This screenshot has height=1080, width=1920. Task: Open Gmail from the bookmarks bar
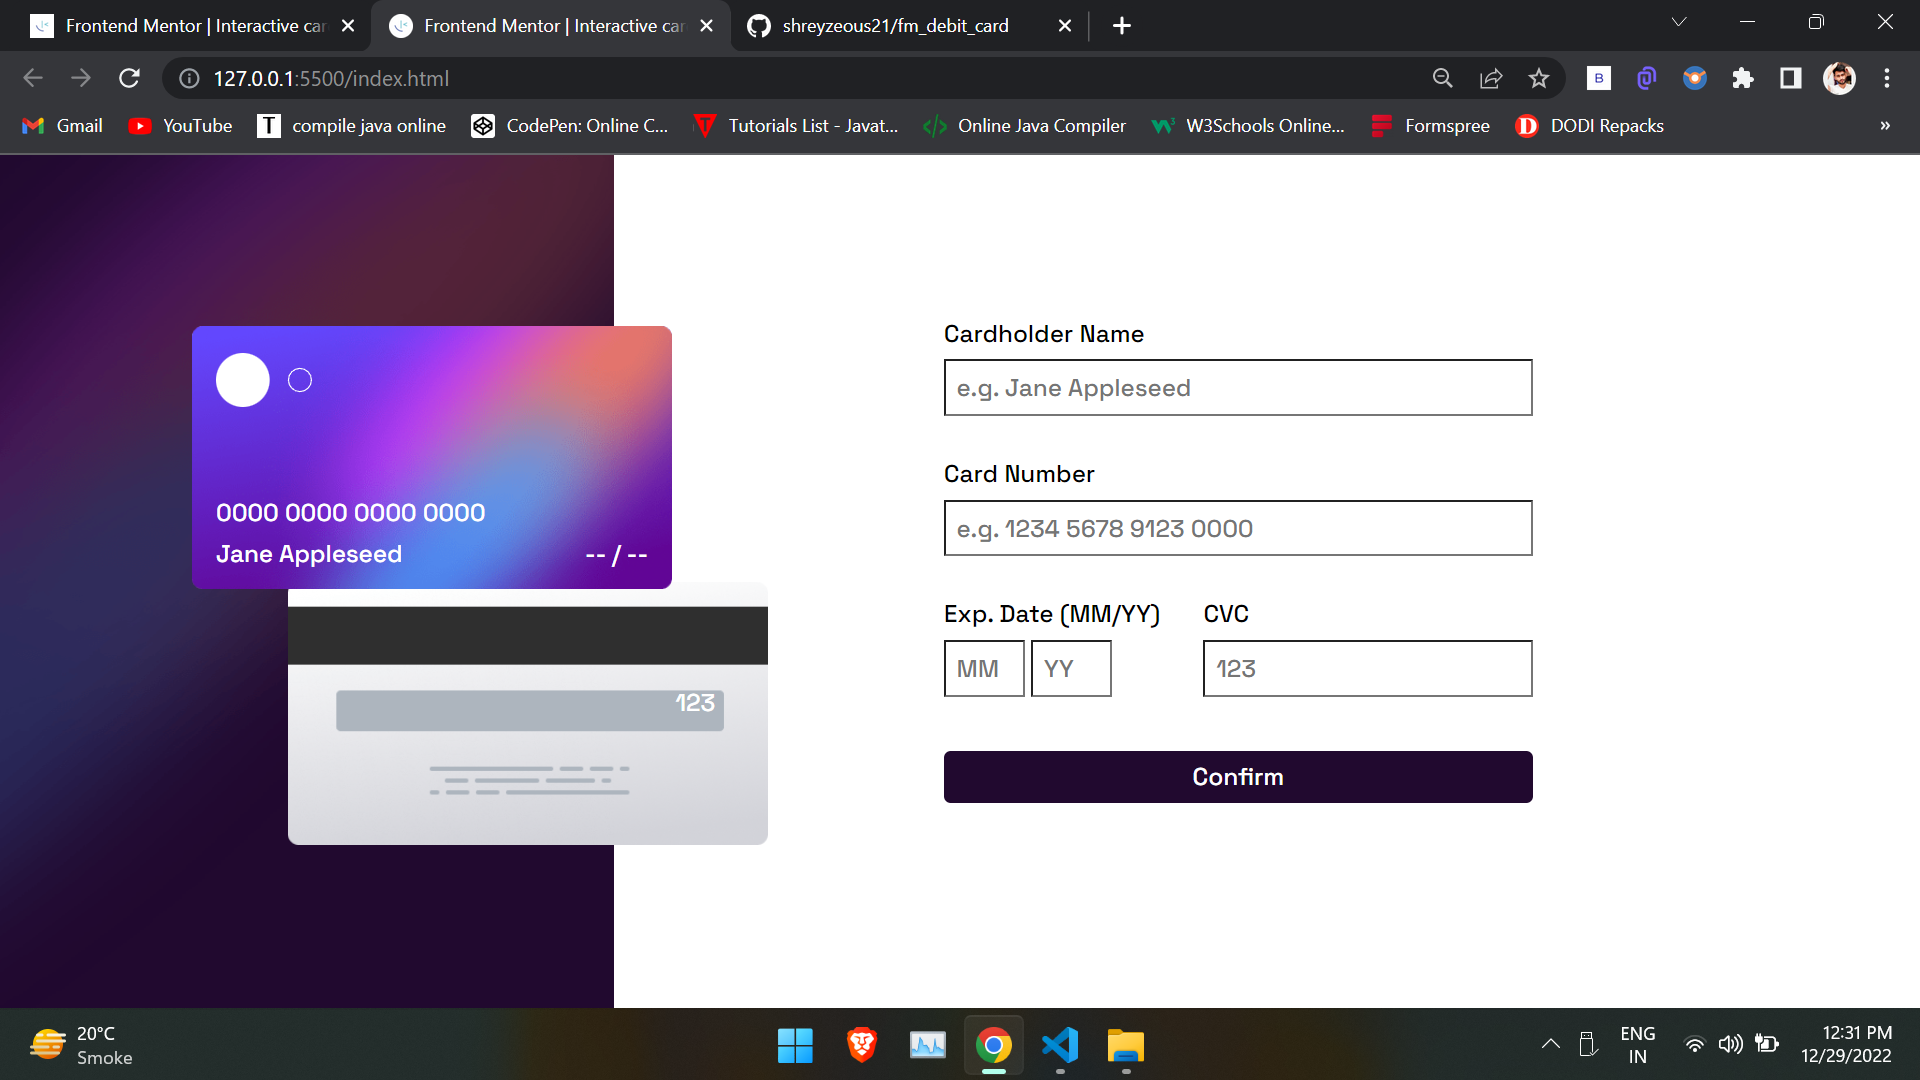(x=61, y=125)
